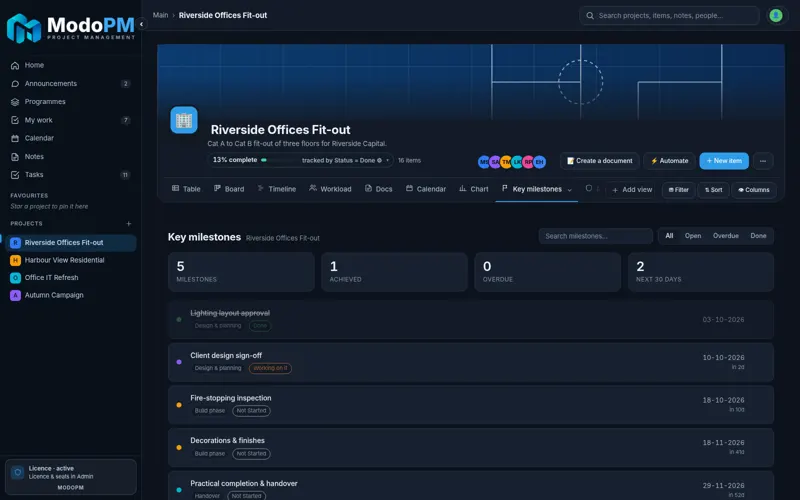Focus the Search milestones field
Image resolution: width=800 pixels, height=500 pixels.
coord(595,236)
